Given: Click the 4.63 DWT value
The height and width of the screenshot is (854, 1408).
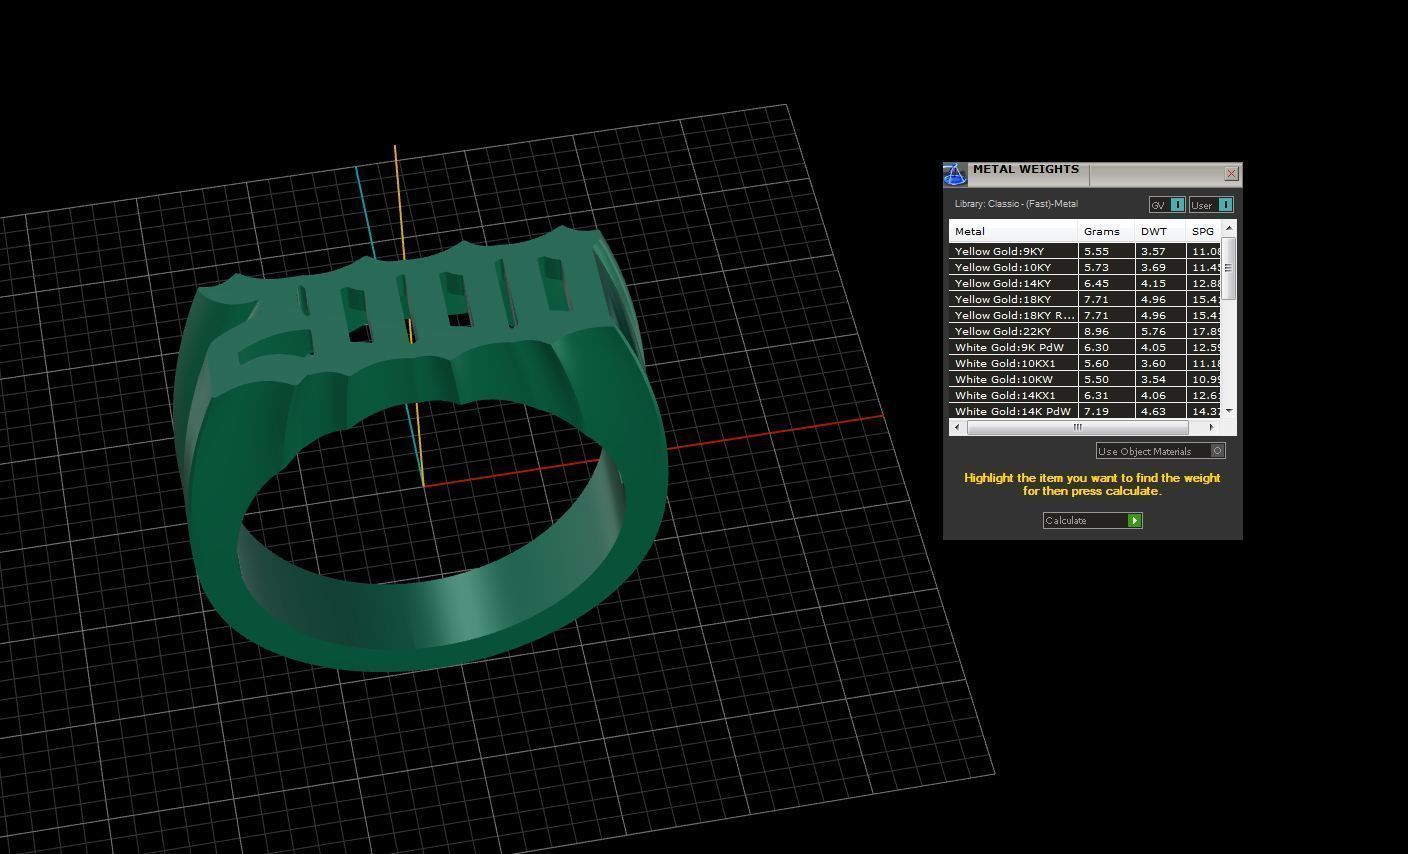Looking at the screenshot, I should pyautogui.click(x=1153, y=411).
